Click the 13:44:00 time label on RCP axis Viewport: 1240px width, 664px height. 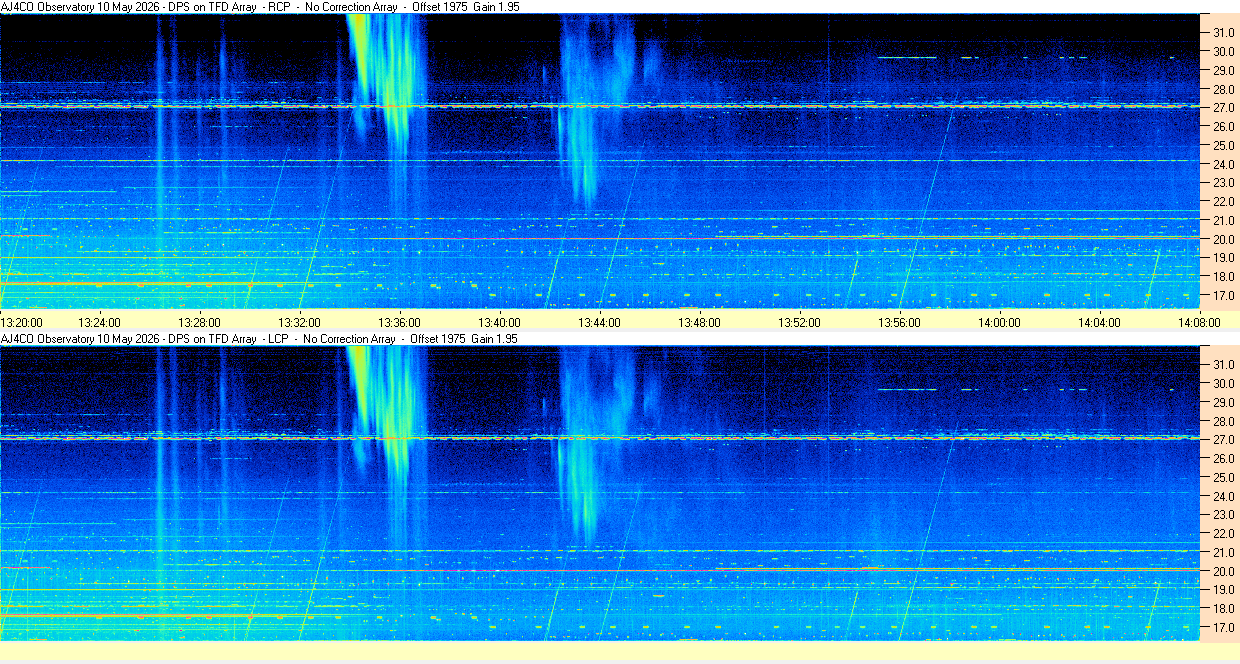tap(599, 322)
